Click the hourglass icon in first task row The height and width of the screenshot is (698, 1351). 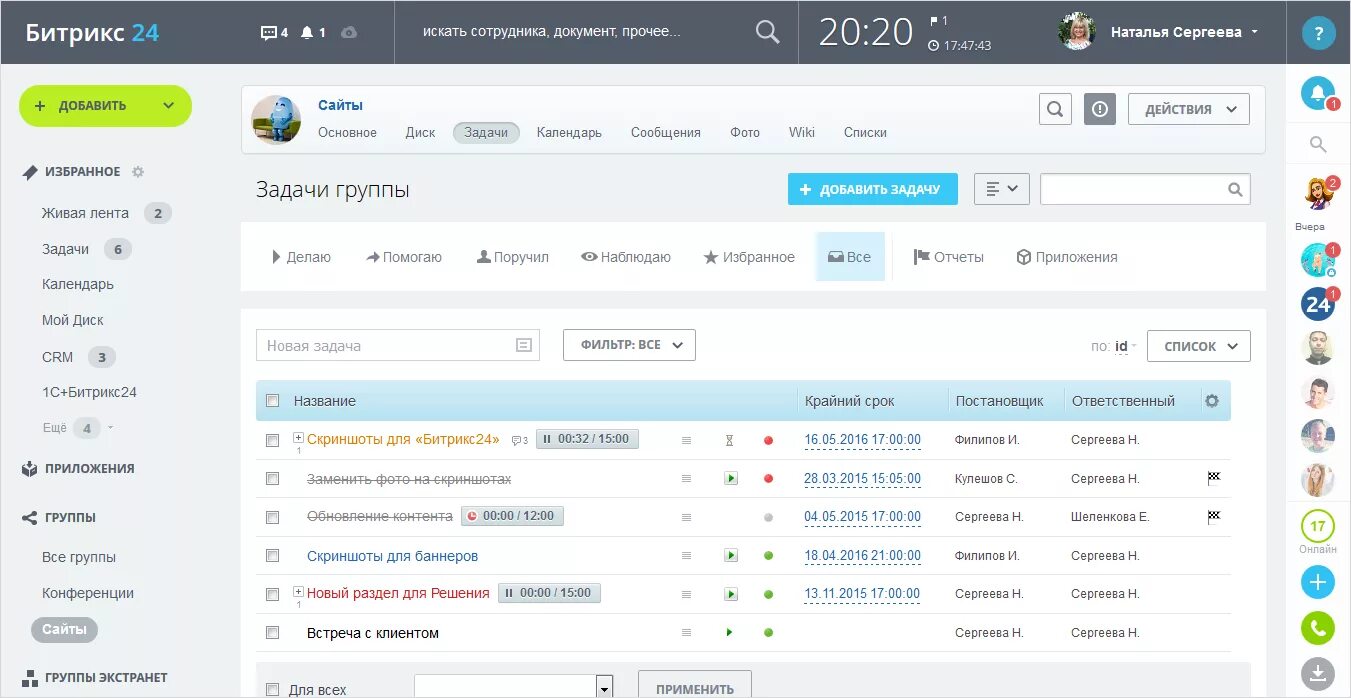pyautogui.click(x=730, y=440)
